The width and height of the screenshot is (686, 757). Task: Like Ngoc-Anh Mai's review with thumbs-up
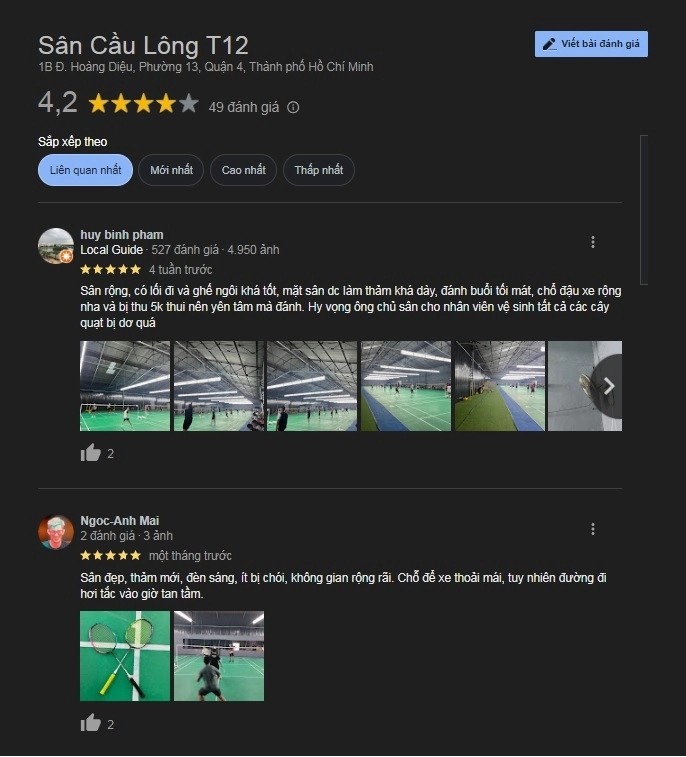[x=91, y=723]
